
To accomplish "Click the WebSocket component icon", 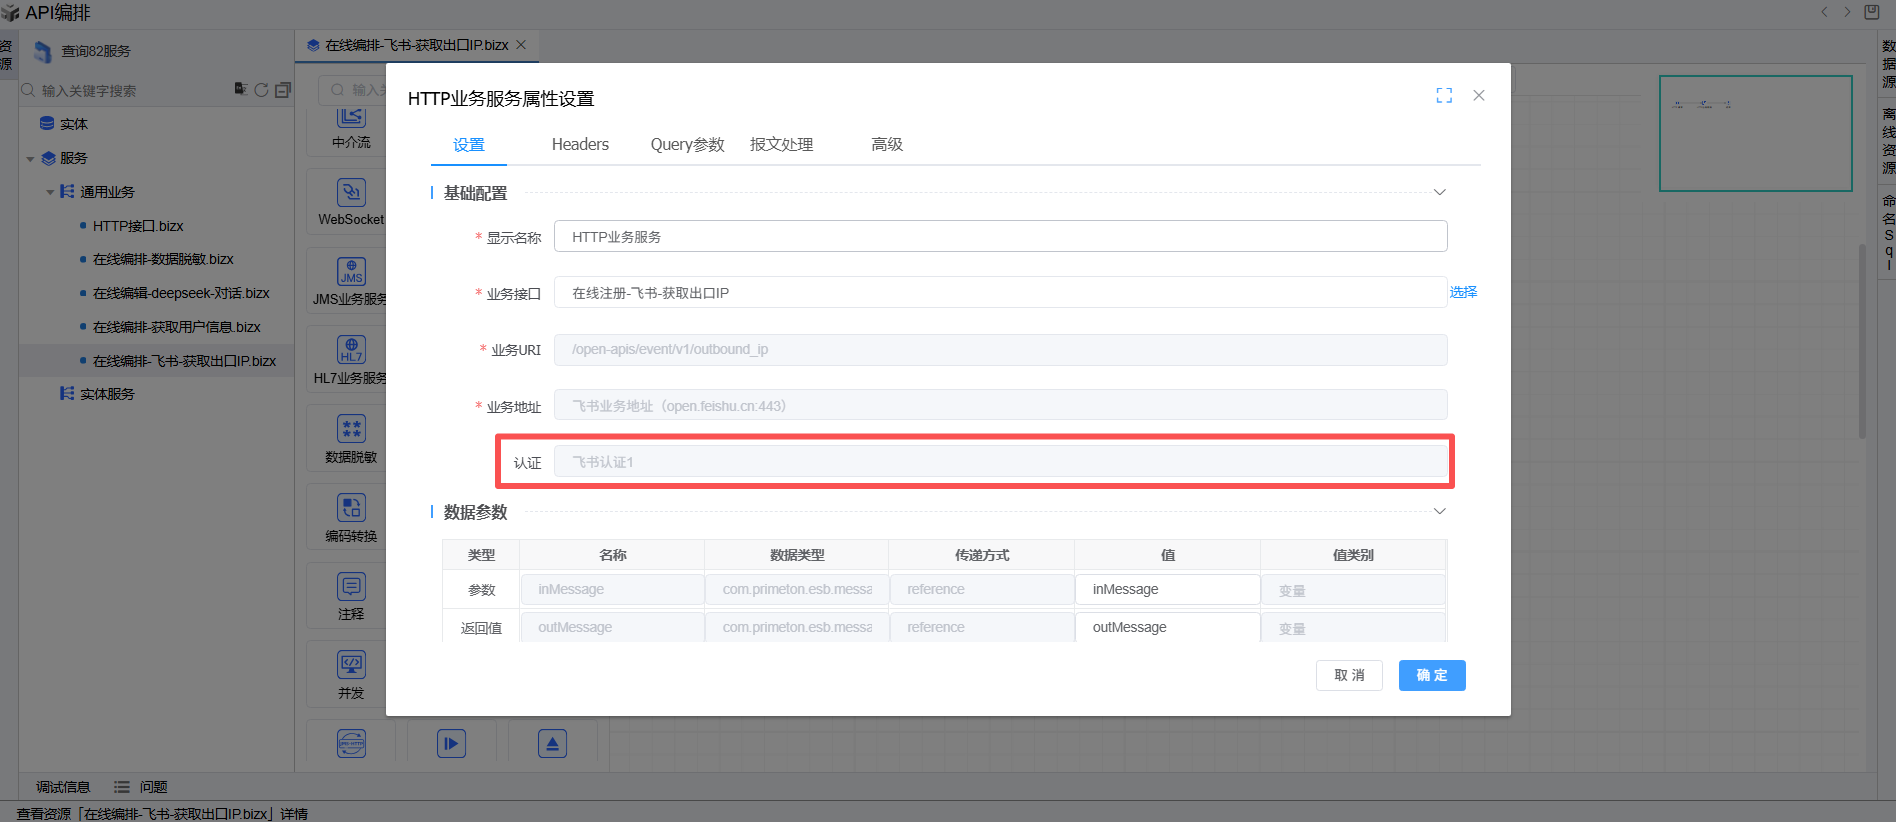I will tap(351, 193).
